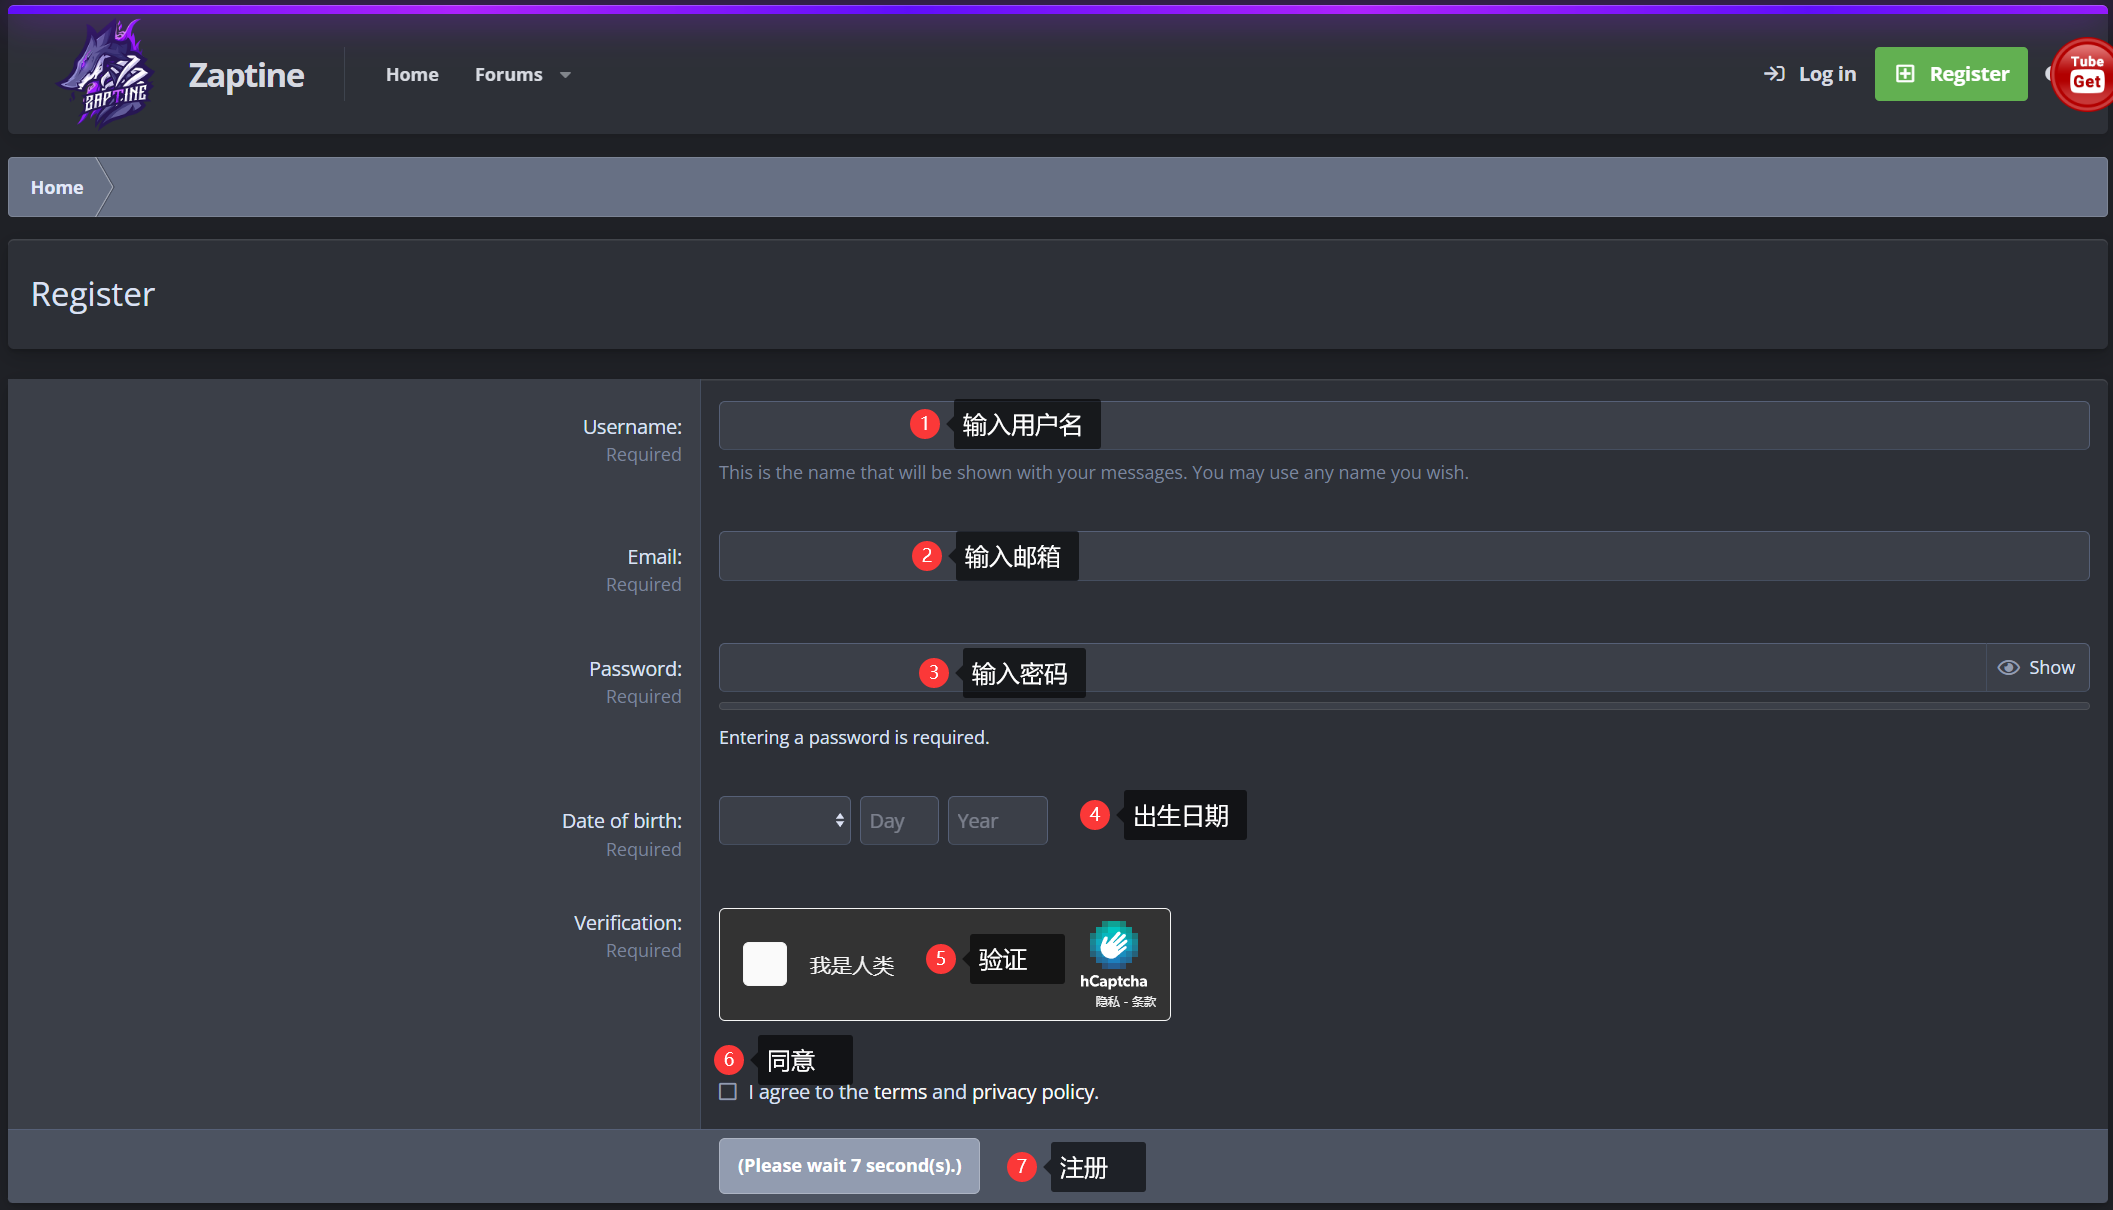Click the Log in arrow icon

point(1774,74)
